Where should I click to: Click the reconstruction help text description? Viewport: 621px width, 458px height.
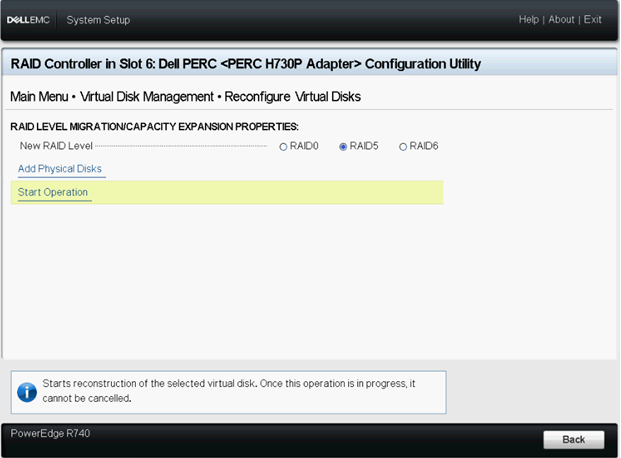pos(228,390)
